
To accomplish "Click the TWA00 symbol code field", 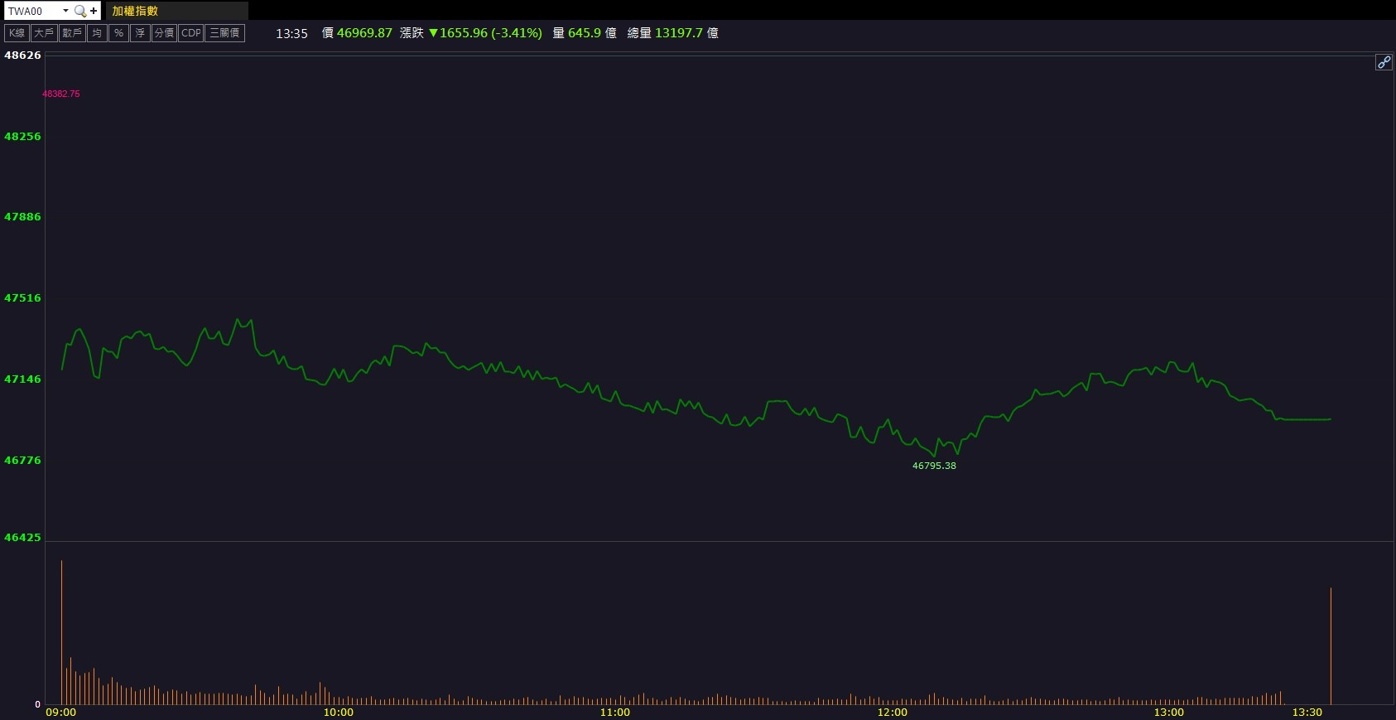I will [x=32, y=11].
